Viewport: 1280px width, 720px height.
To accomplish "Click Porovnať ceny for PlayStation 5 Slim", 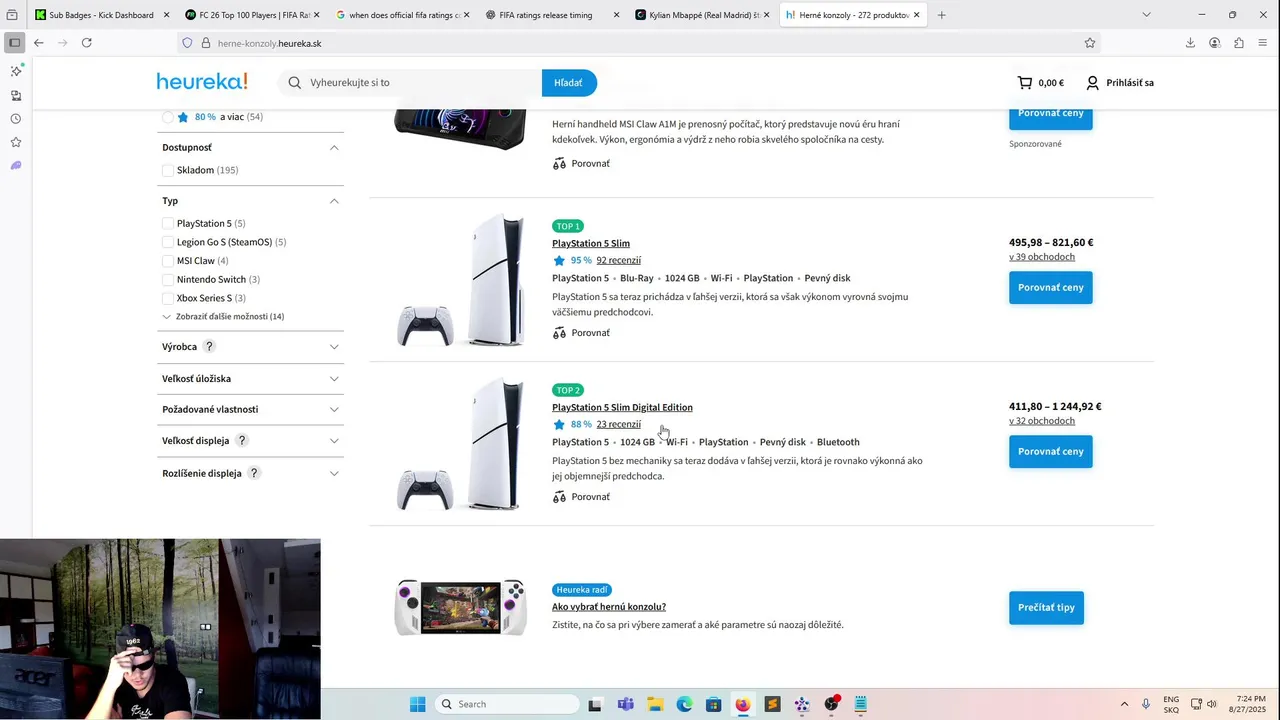I will 1050,287.
